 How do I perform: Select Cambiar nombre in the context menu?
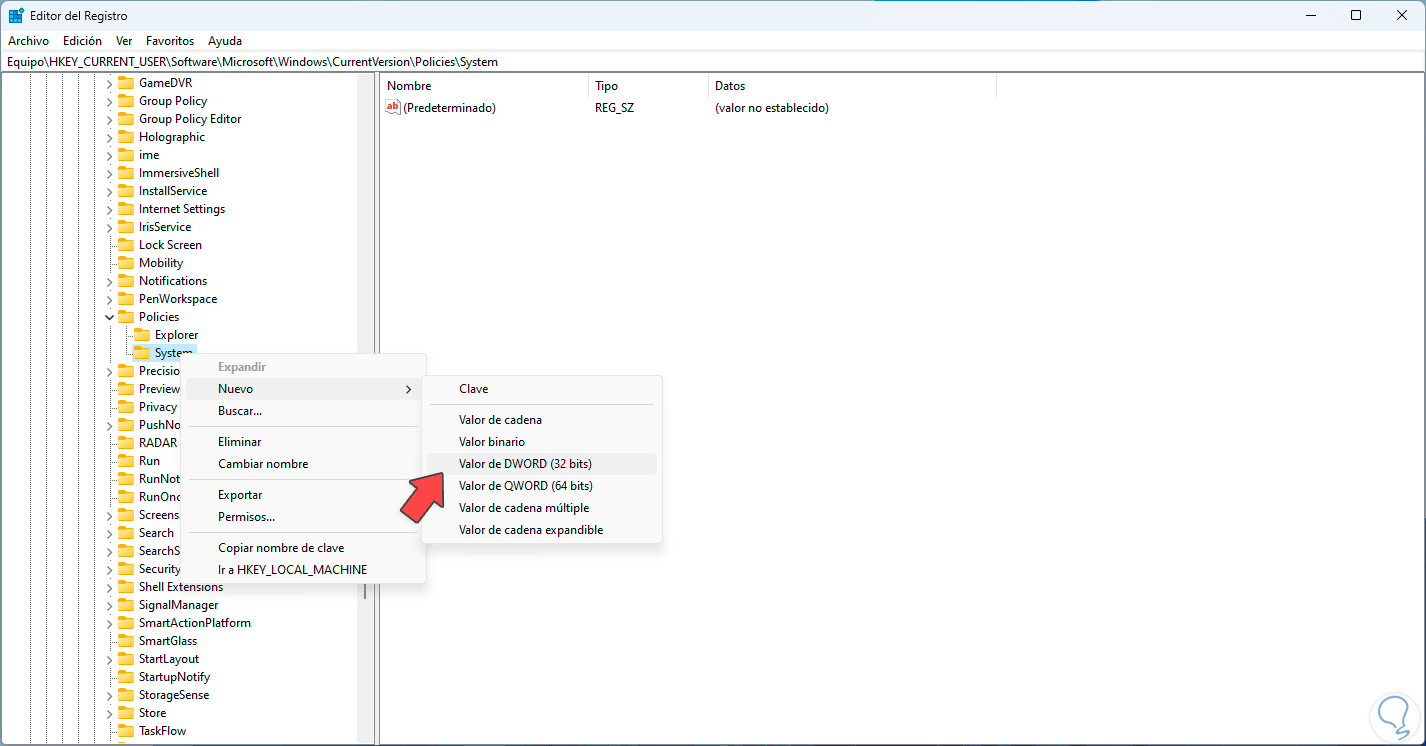click(303, 464)
